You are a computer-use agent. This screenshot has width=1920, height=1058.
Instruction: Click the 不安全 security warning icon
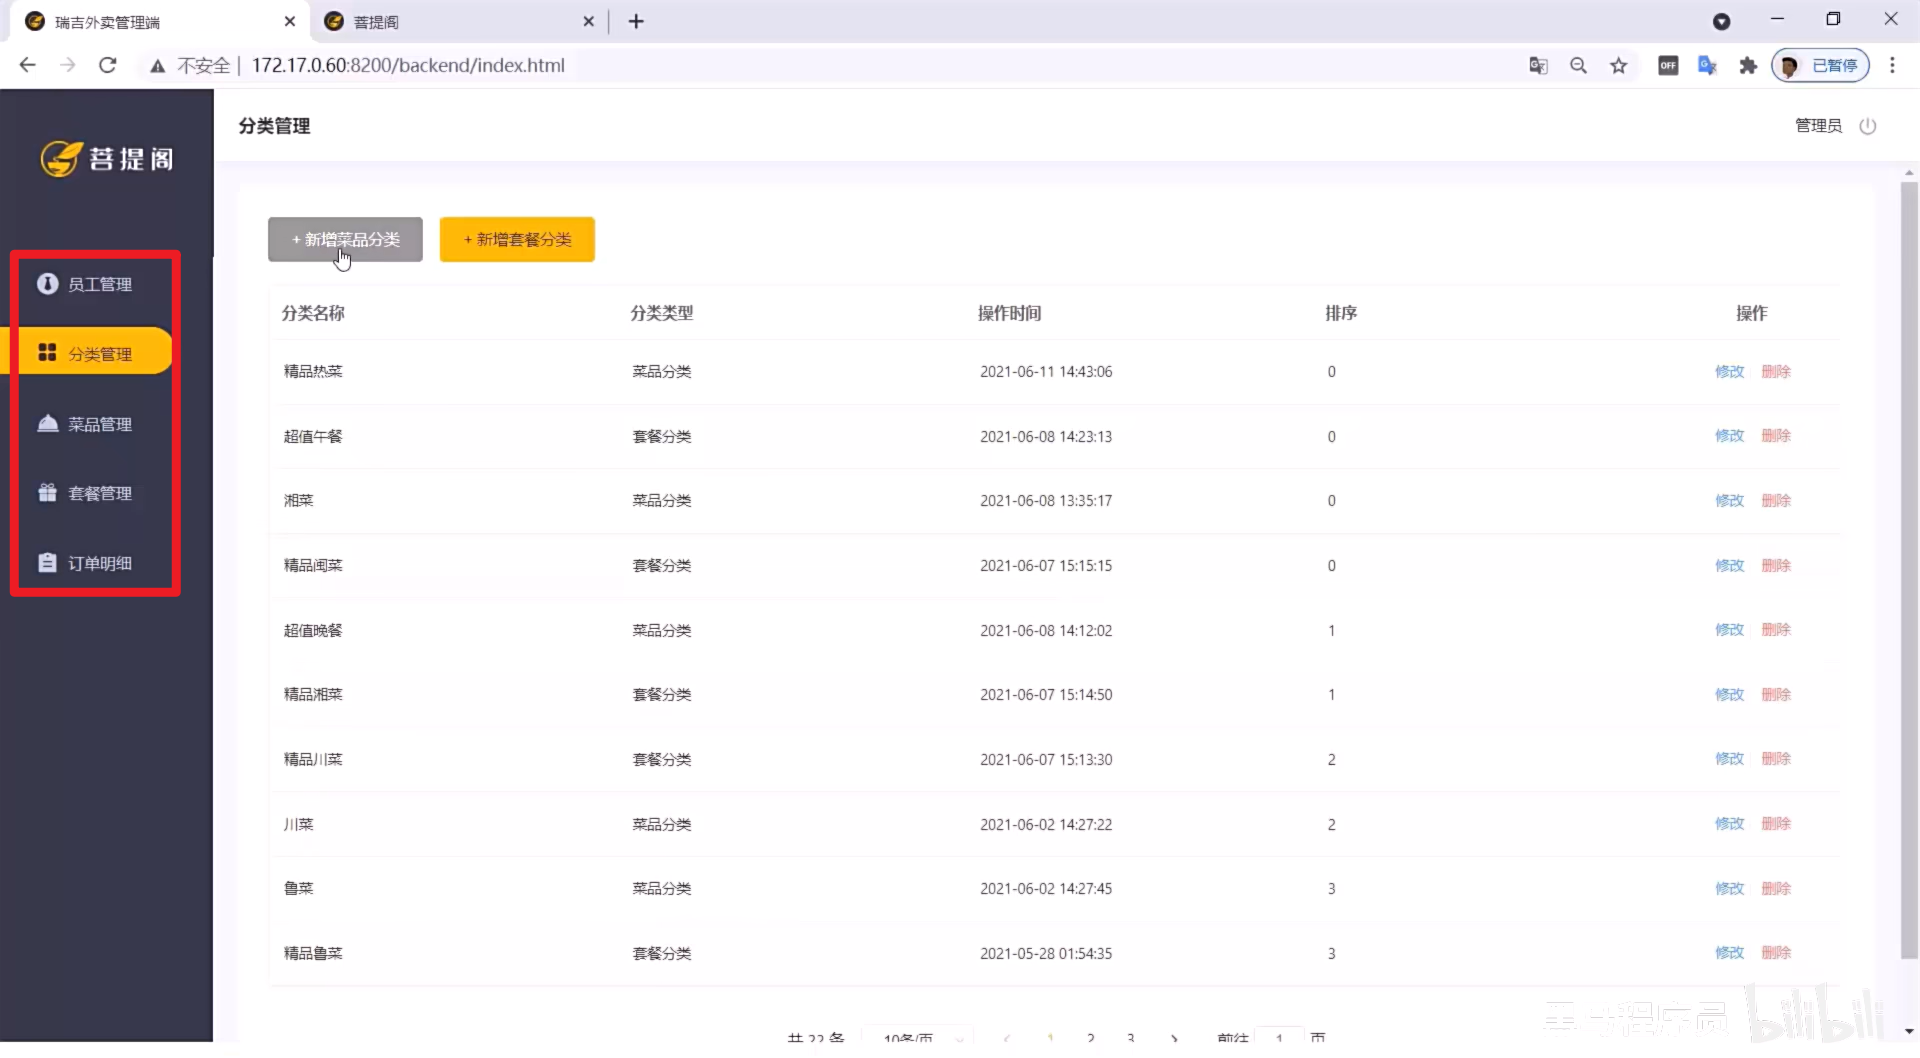pos(157,66)
